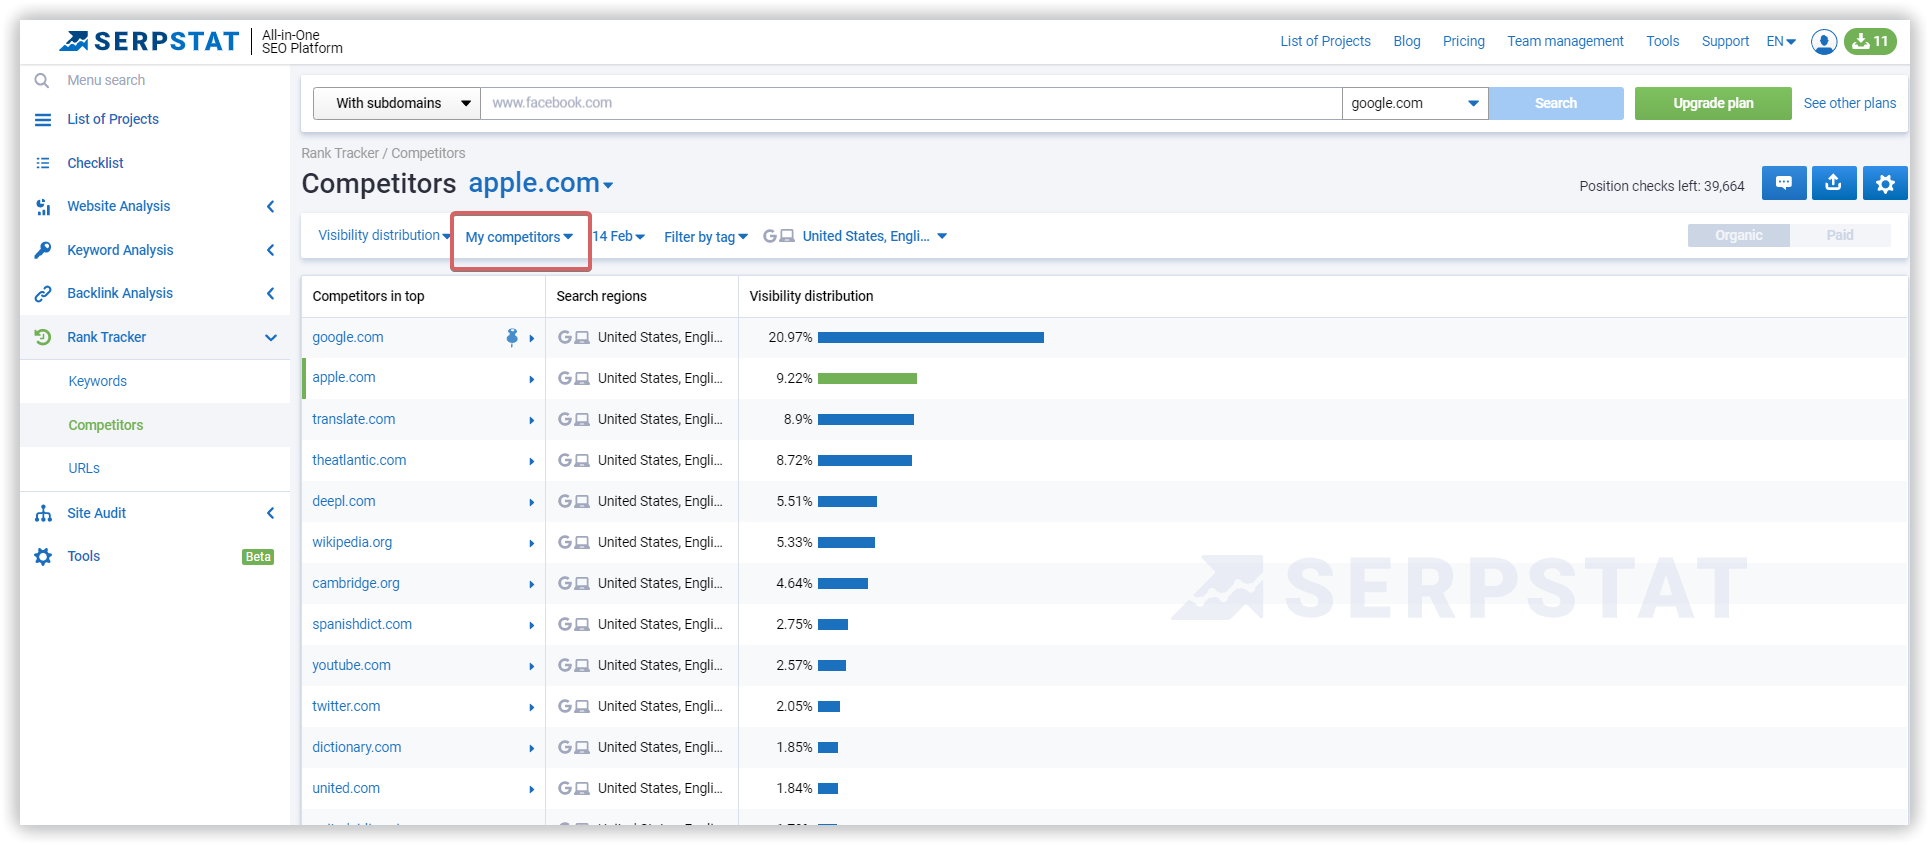Open Blog in the top navigation
The height and width of the screenshot is (845, 1930).
pos(1407,41)
